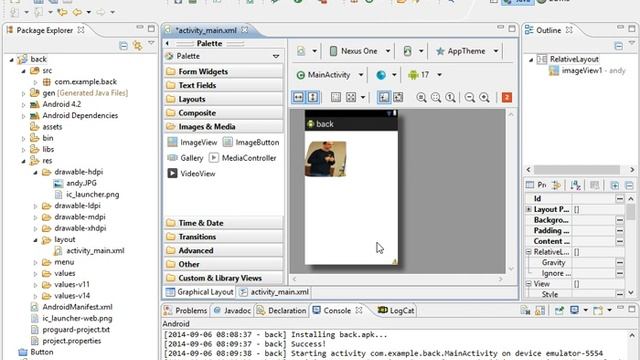
Task: Open the Time & Date palette category
Action: click(x=223, y=223)
